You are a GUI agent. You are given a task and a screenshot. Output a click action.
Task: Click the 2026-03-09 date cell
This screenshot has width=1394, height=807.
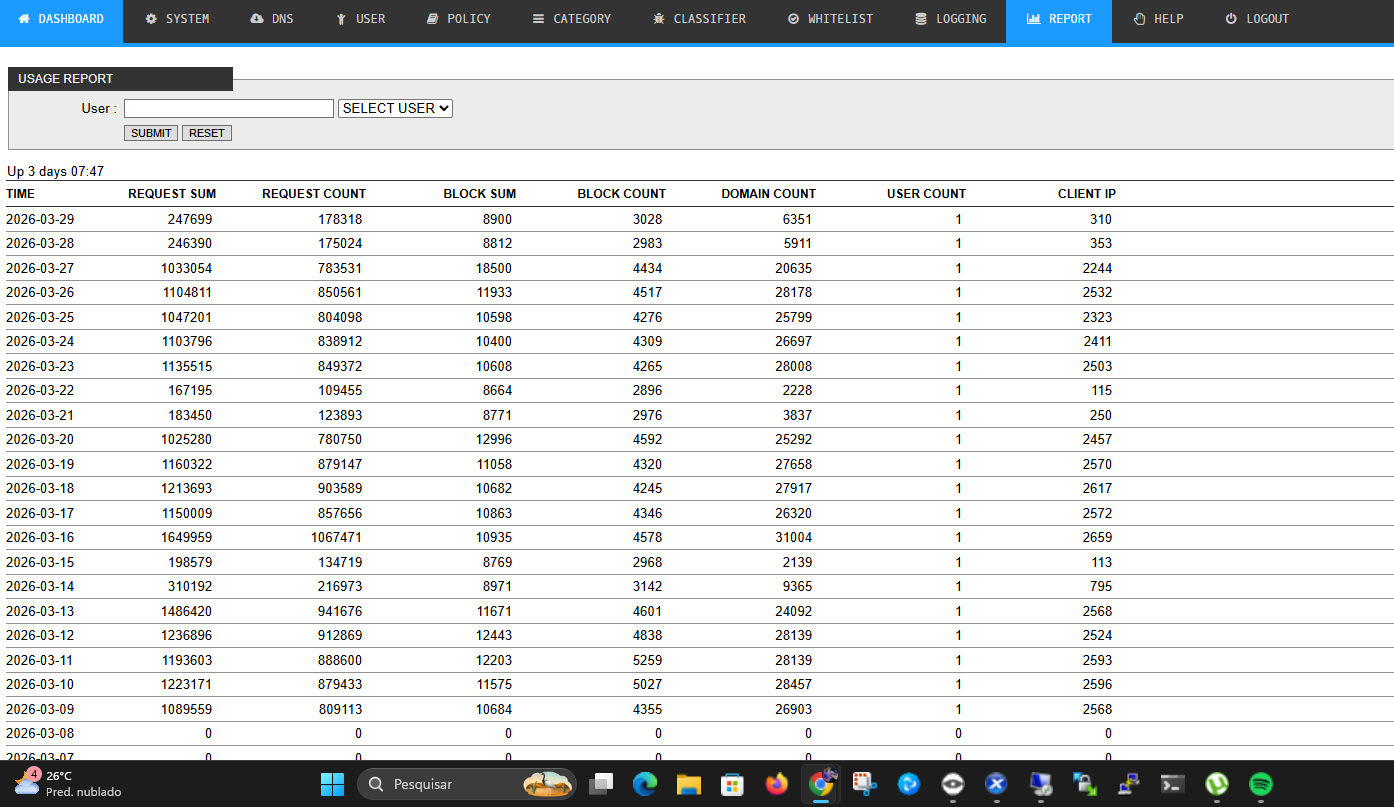(40, 709)
